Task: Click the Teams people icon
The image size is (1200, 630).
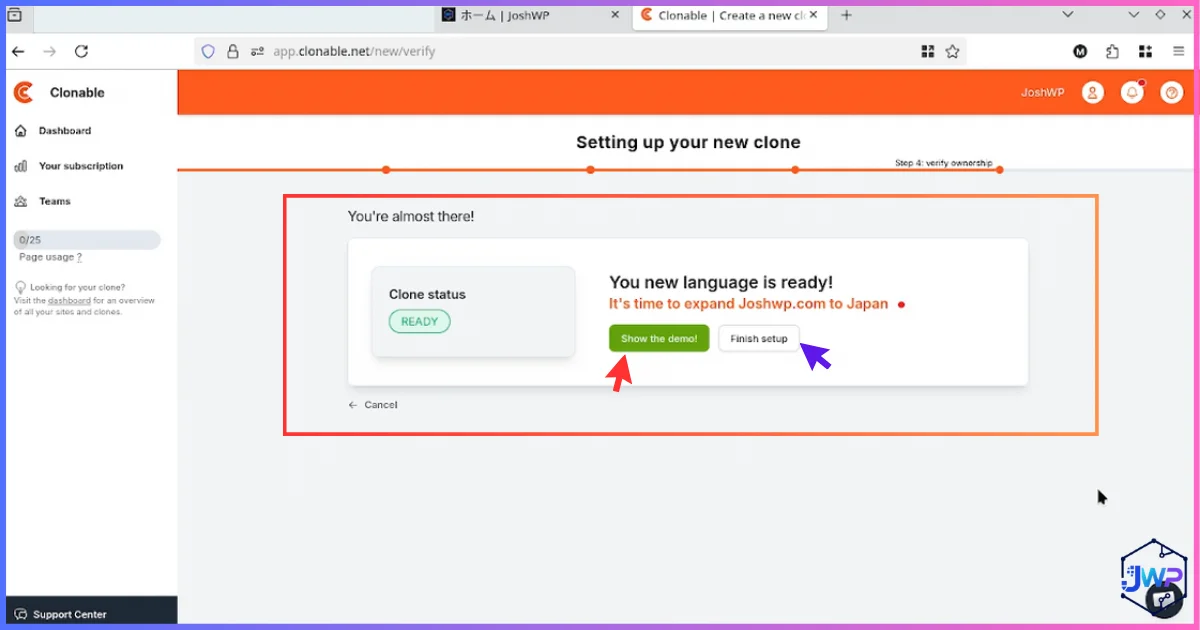Action: point(21,201)
